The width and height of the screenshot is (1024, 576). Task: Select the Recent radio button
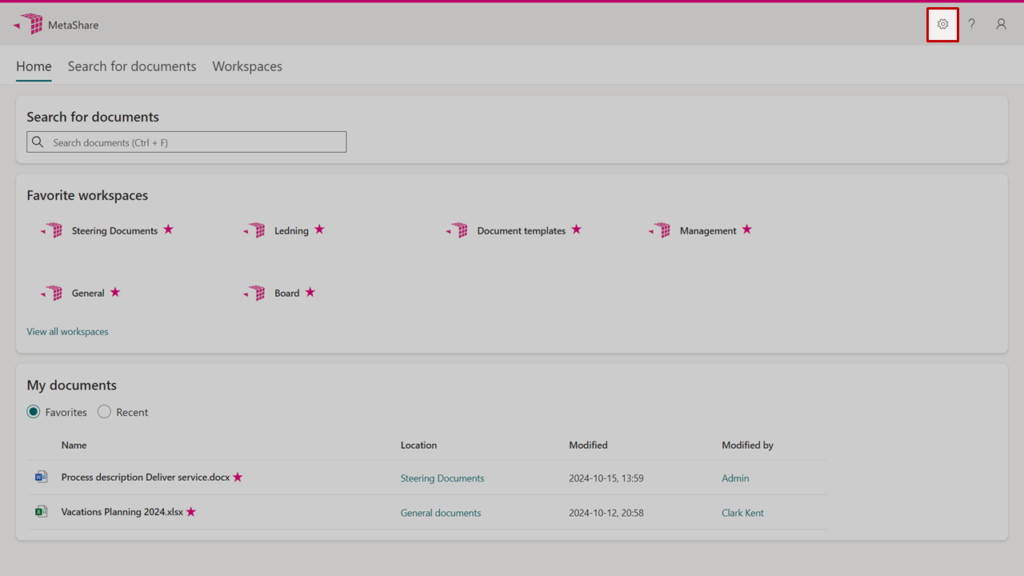click(104, 412)
